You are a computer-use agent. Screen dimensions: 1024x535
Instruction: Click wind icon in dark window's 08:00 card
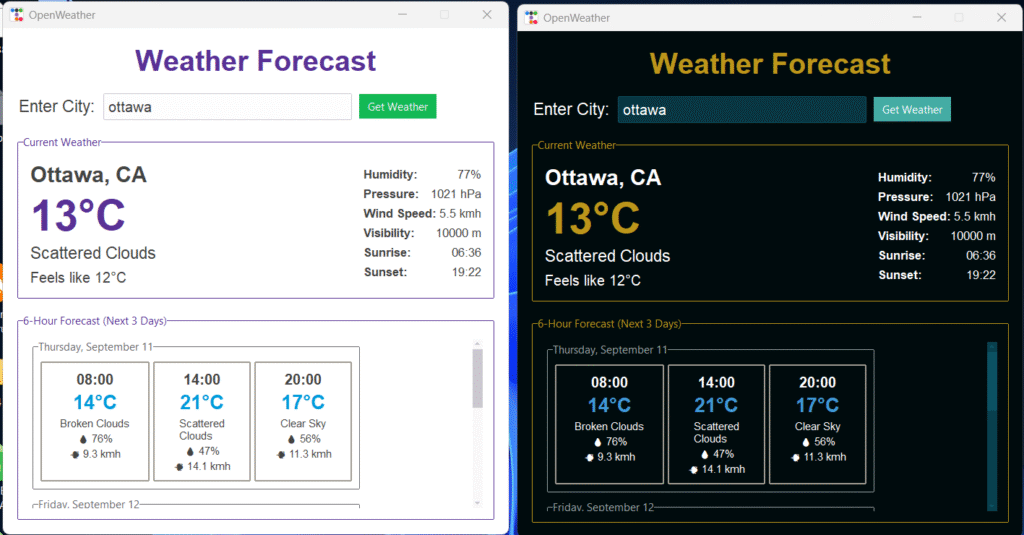pos(589,457)
